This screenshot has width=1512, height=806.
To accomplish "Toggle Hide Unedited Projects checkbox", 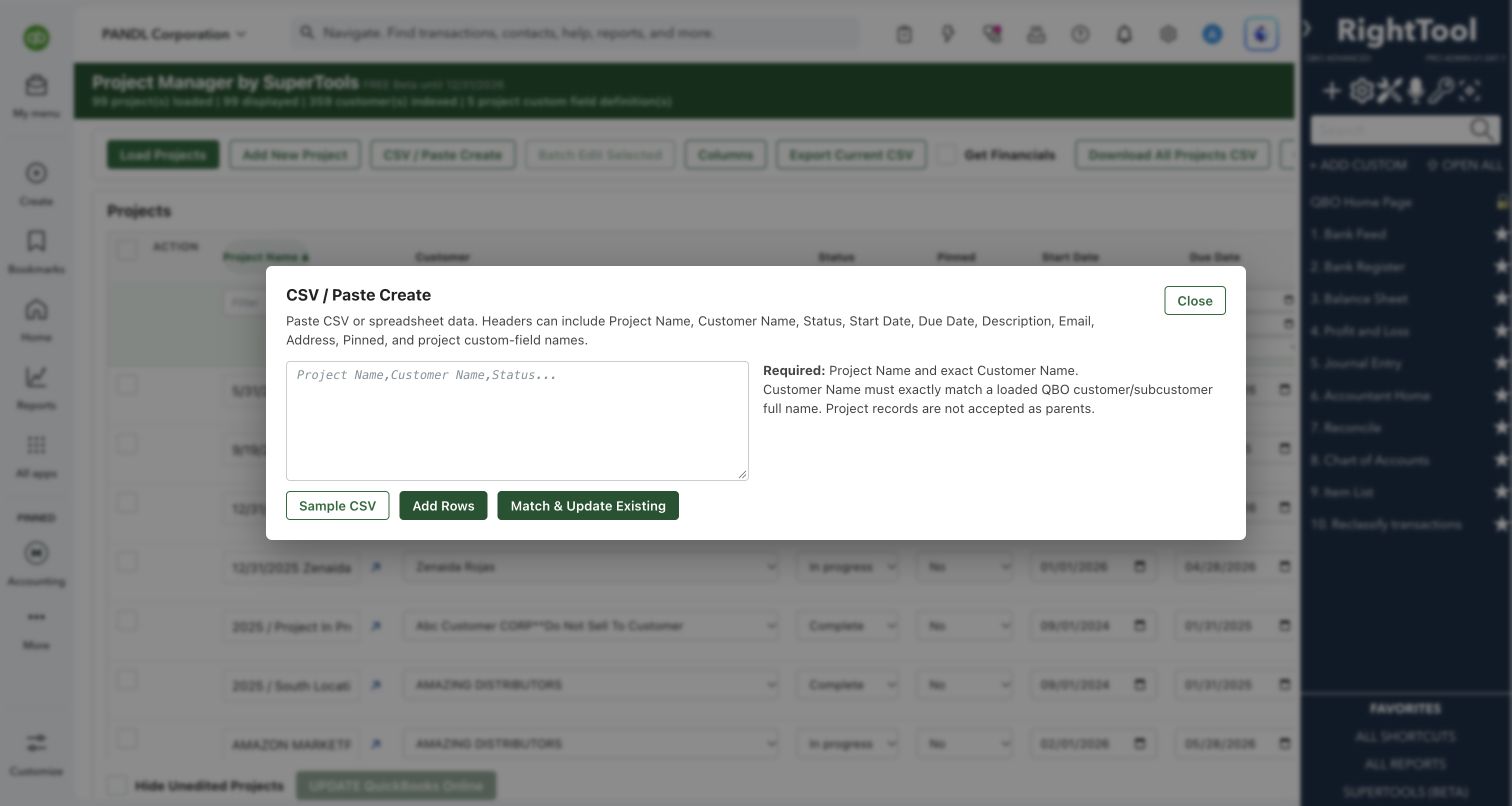I will [117, 785].
